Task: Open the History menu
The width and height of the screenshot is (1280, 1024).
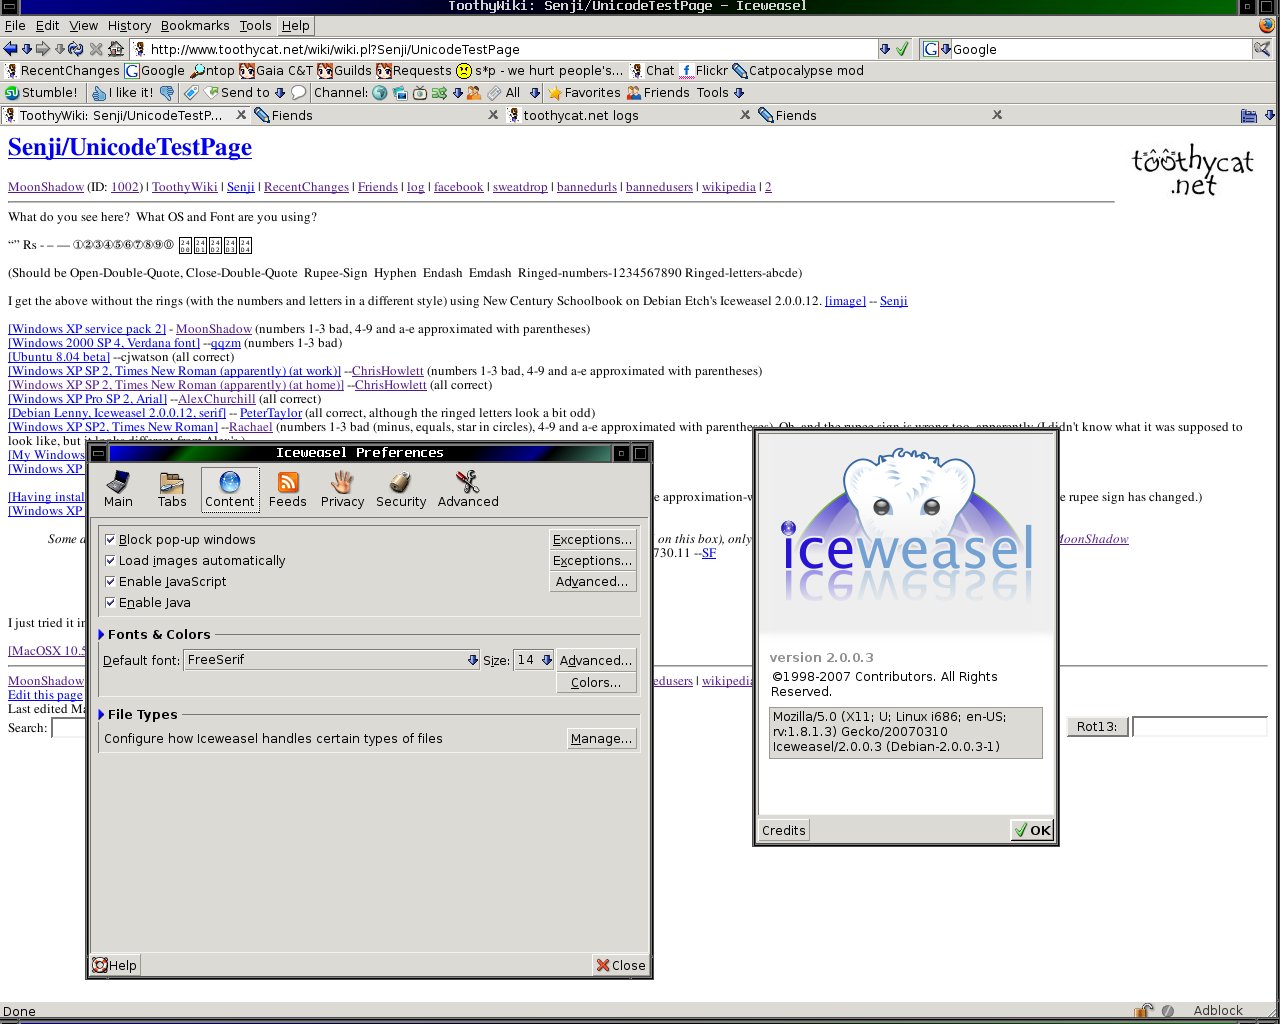Action: coord(129,25)
